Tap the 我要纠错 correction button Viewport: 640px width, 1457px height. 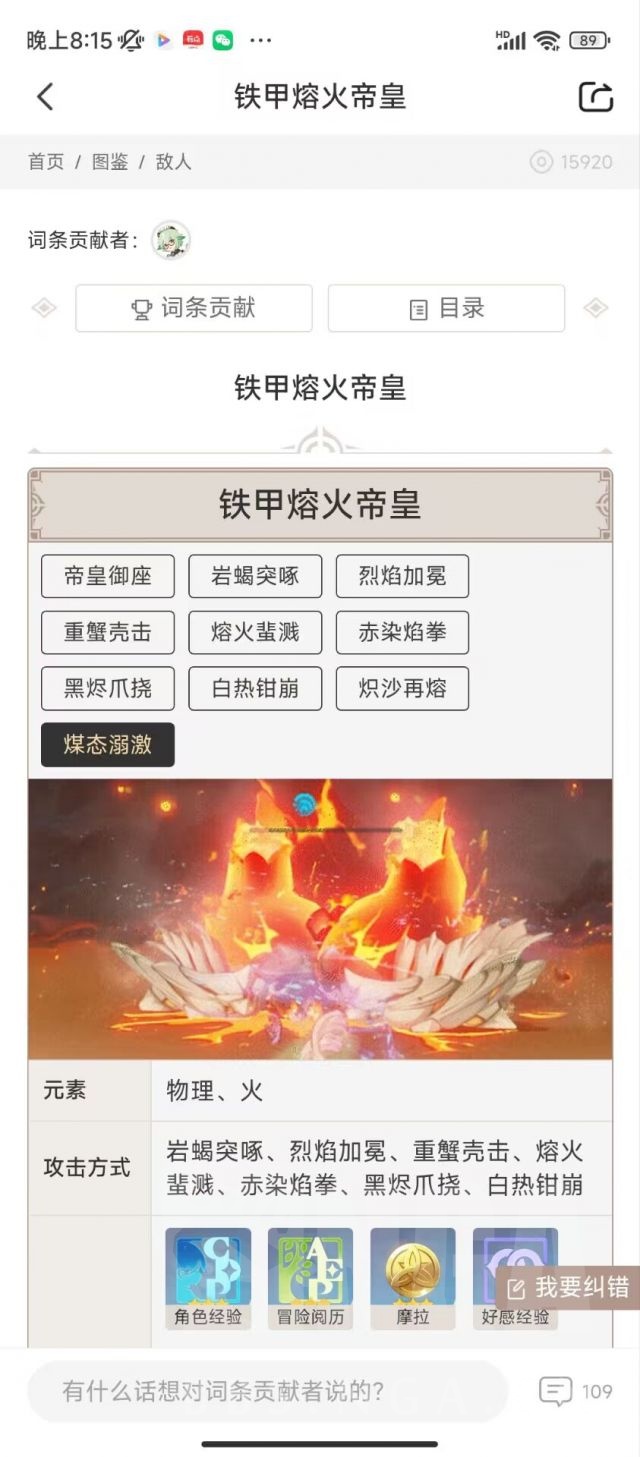[567, 1286]
